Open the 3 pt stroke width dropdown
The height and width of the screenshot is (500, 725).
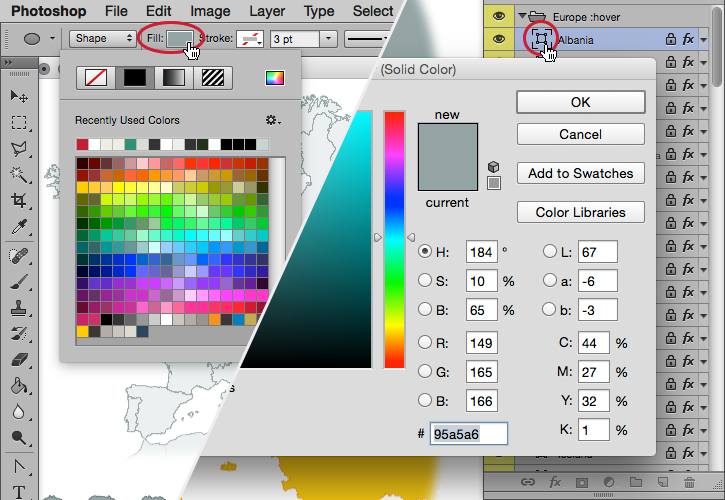328,38
